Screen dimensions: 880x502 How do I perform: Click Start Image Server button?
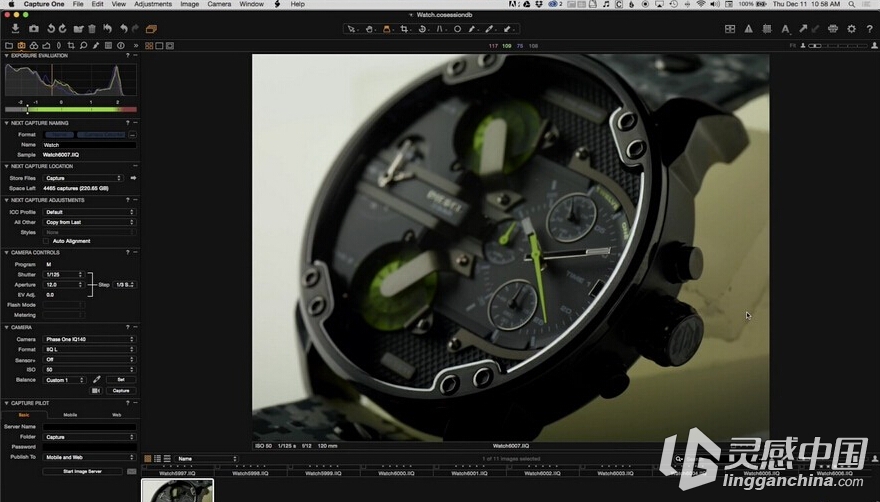tap(82, 471)
